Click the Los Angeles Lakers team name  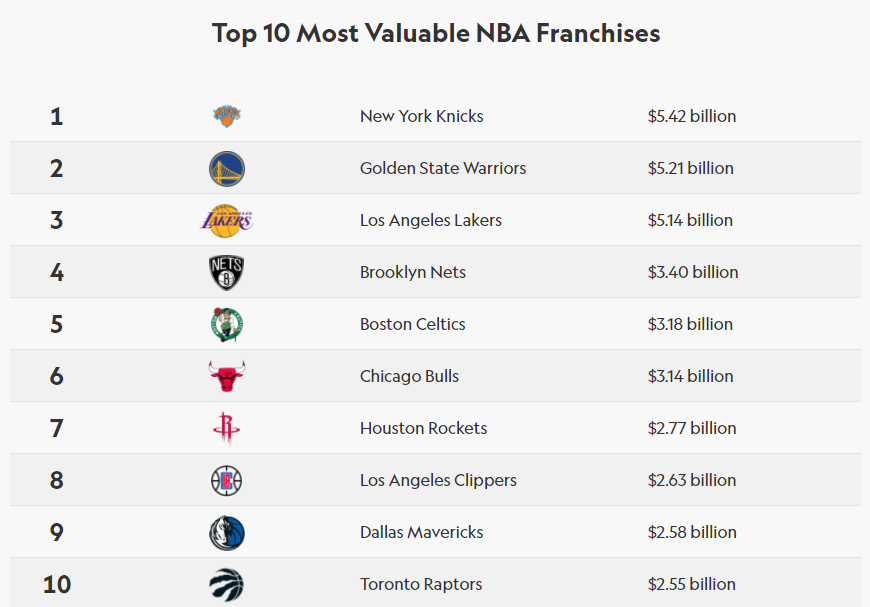point(431,220)
